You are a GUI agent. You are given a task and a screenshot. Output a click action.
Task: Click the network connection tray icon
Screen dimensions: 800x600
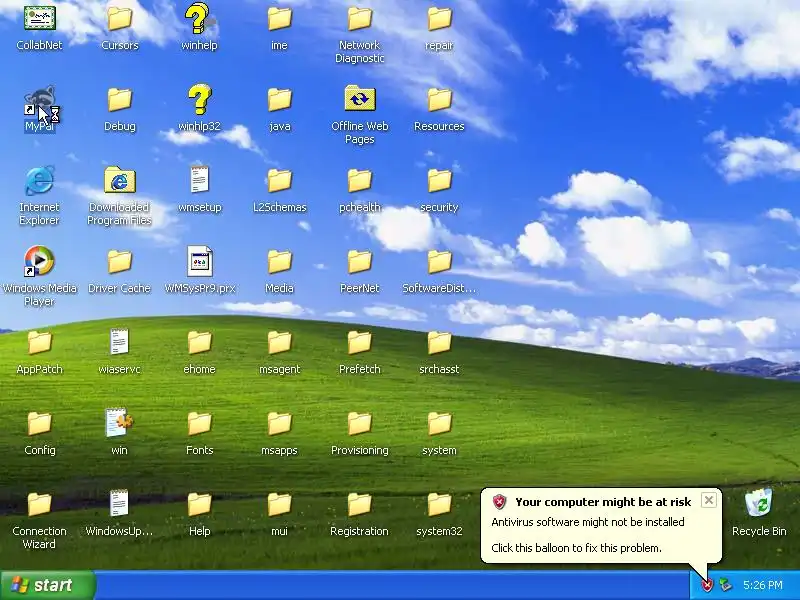click(725, 585)
